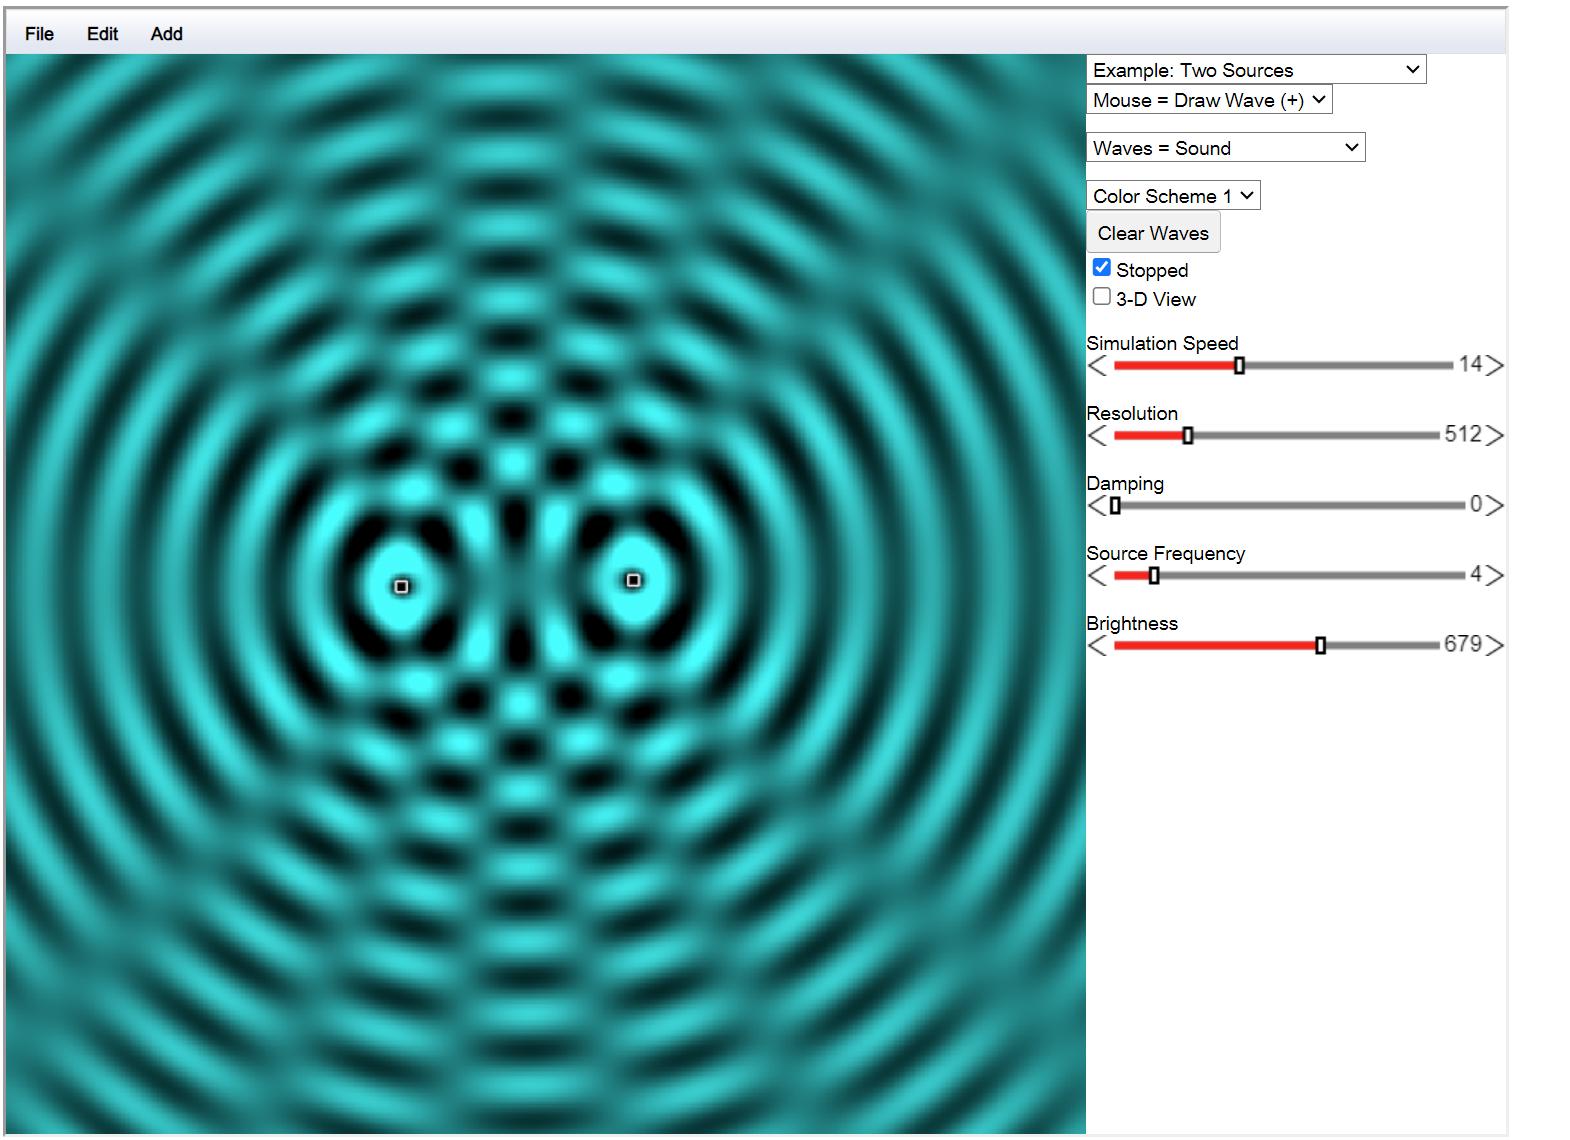Click the left wave source marker
Screen dimensions: 1570x1140
click(402, 586)
